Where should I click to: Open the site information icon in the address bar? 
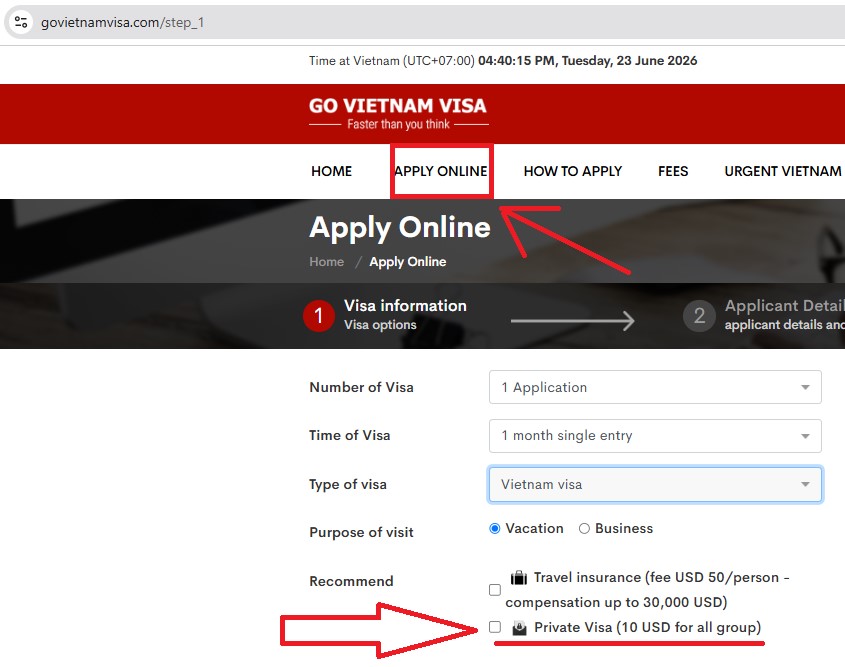point(21,22)
